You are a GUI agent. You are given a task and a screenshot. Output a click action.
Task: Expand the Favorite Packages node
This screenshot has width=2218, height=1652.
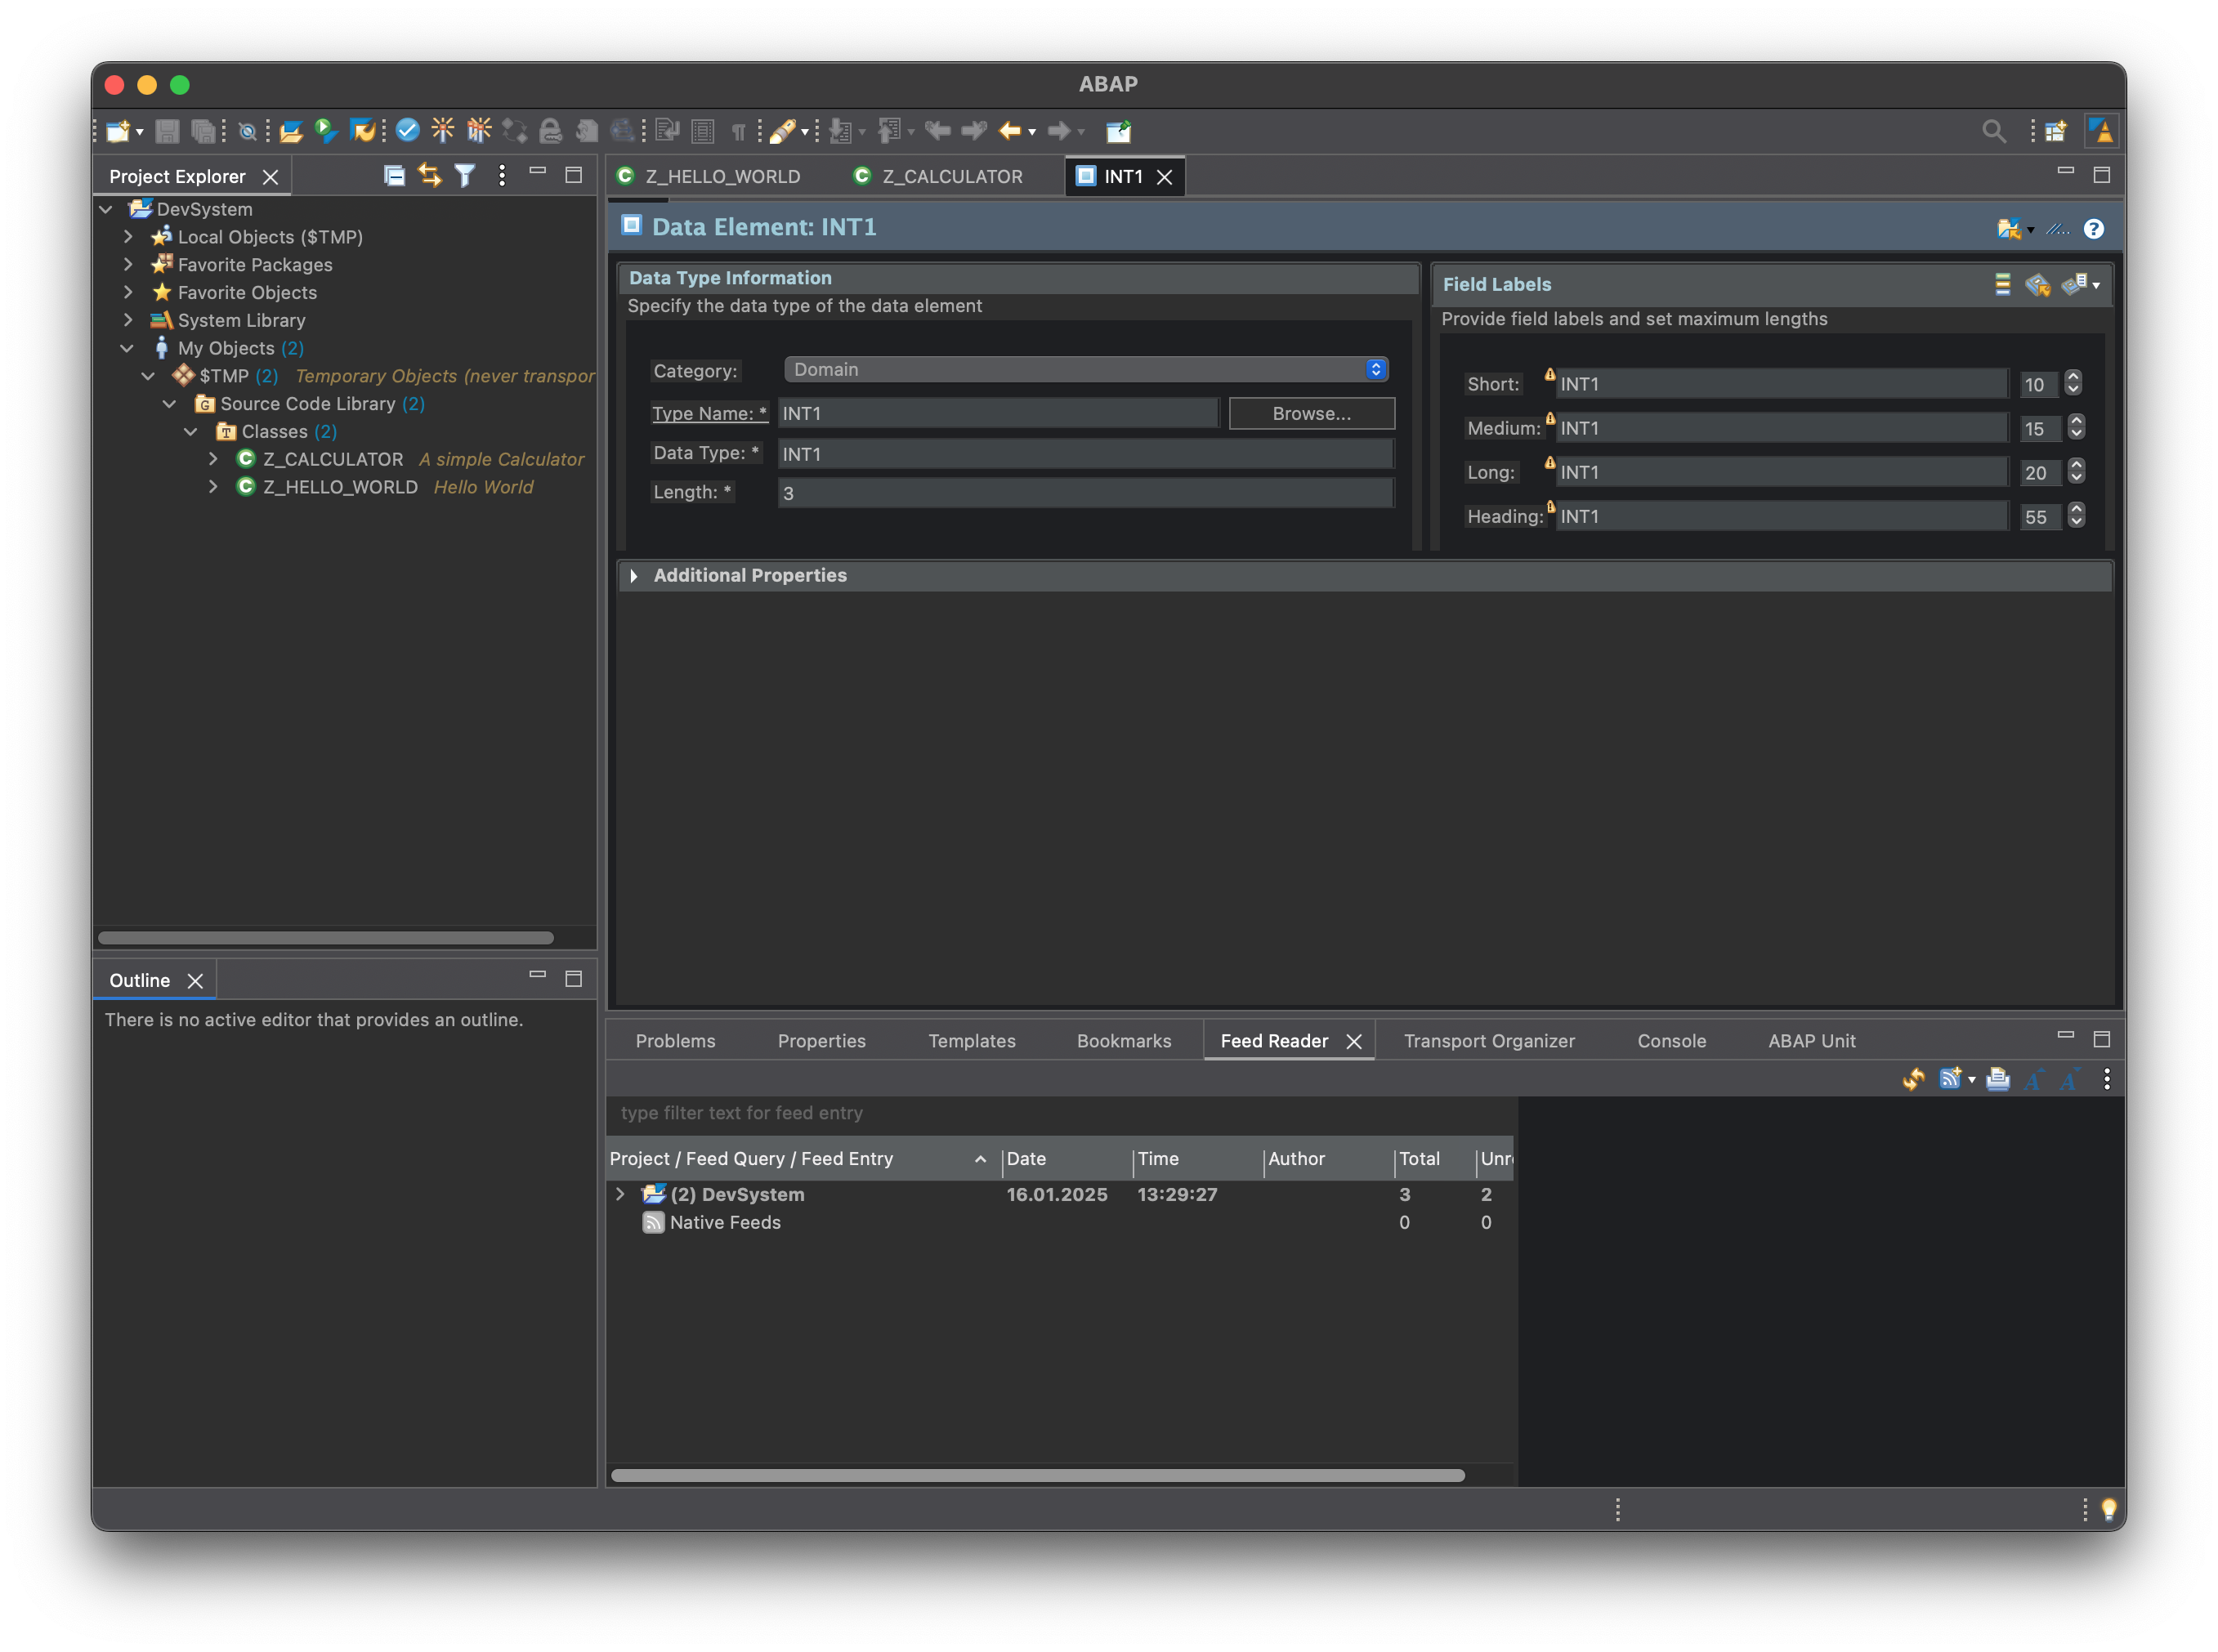coord(128,265)
